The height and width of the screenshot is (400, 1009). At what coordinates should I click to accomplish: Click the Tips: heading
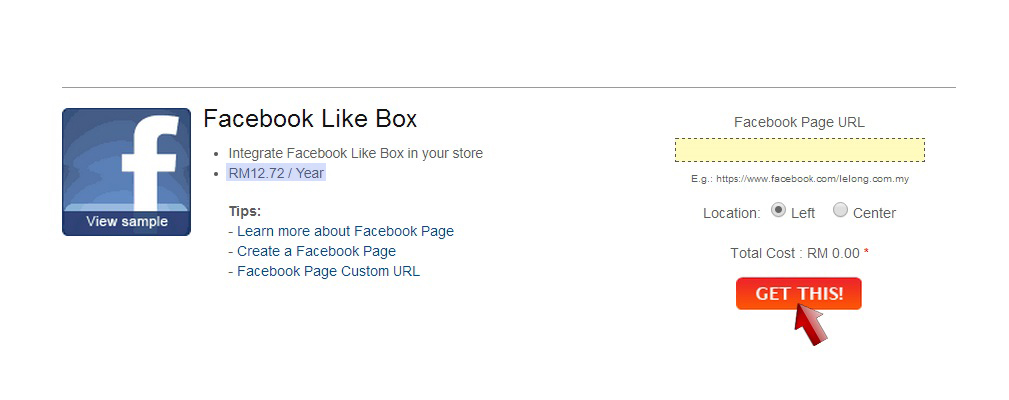coord(245,212)
